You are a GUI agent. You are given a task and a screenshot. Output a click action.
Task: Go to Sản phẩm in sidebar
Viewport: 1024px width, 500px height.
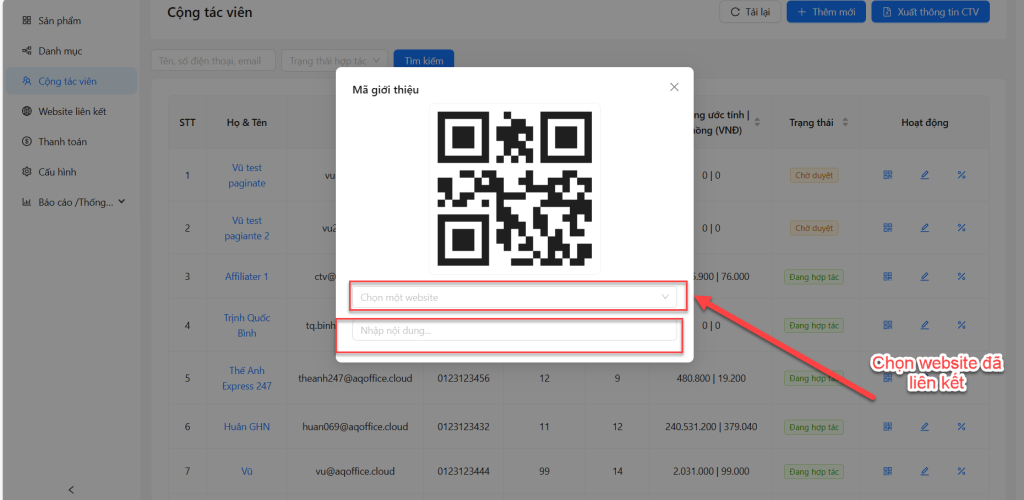pyautogui.click(x=59, y=20)
